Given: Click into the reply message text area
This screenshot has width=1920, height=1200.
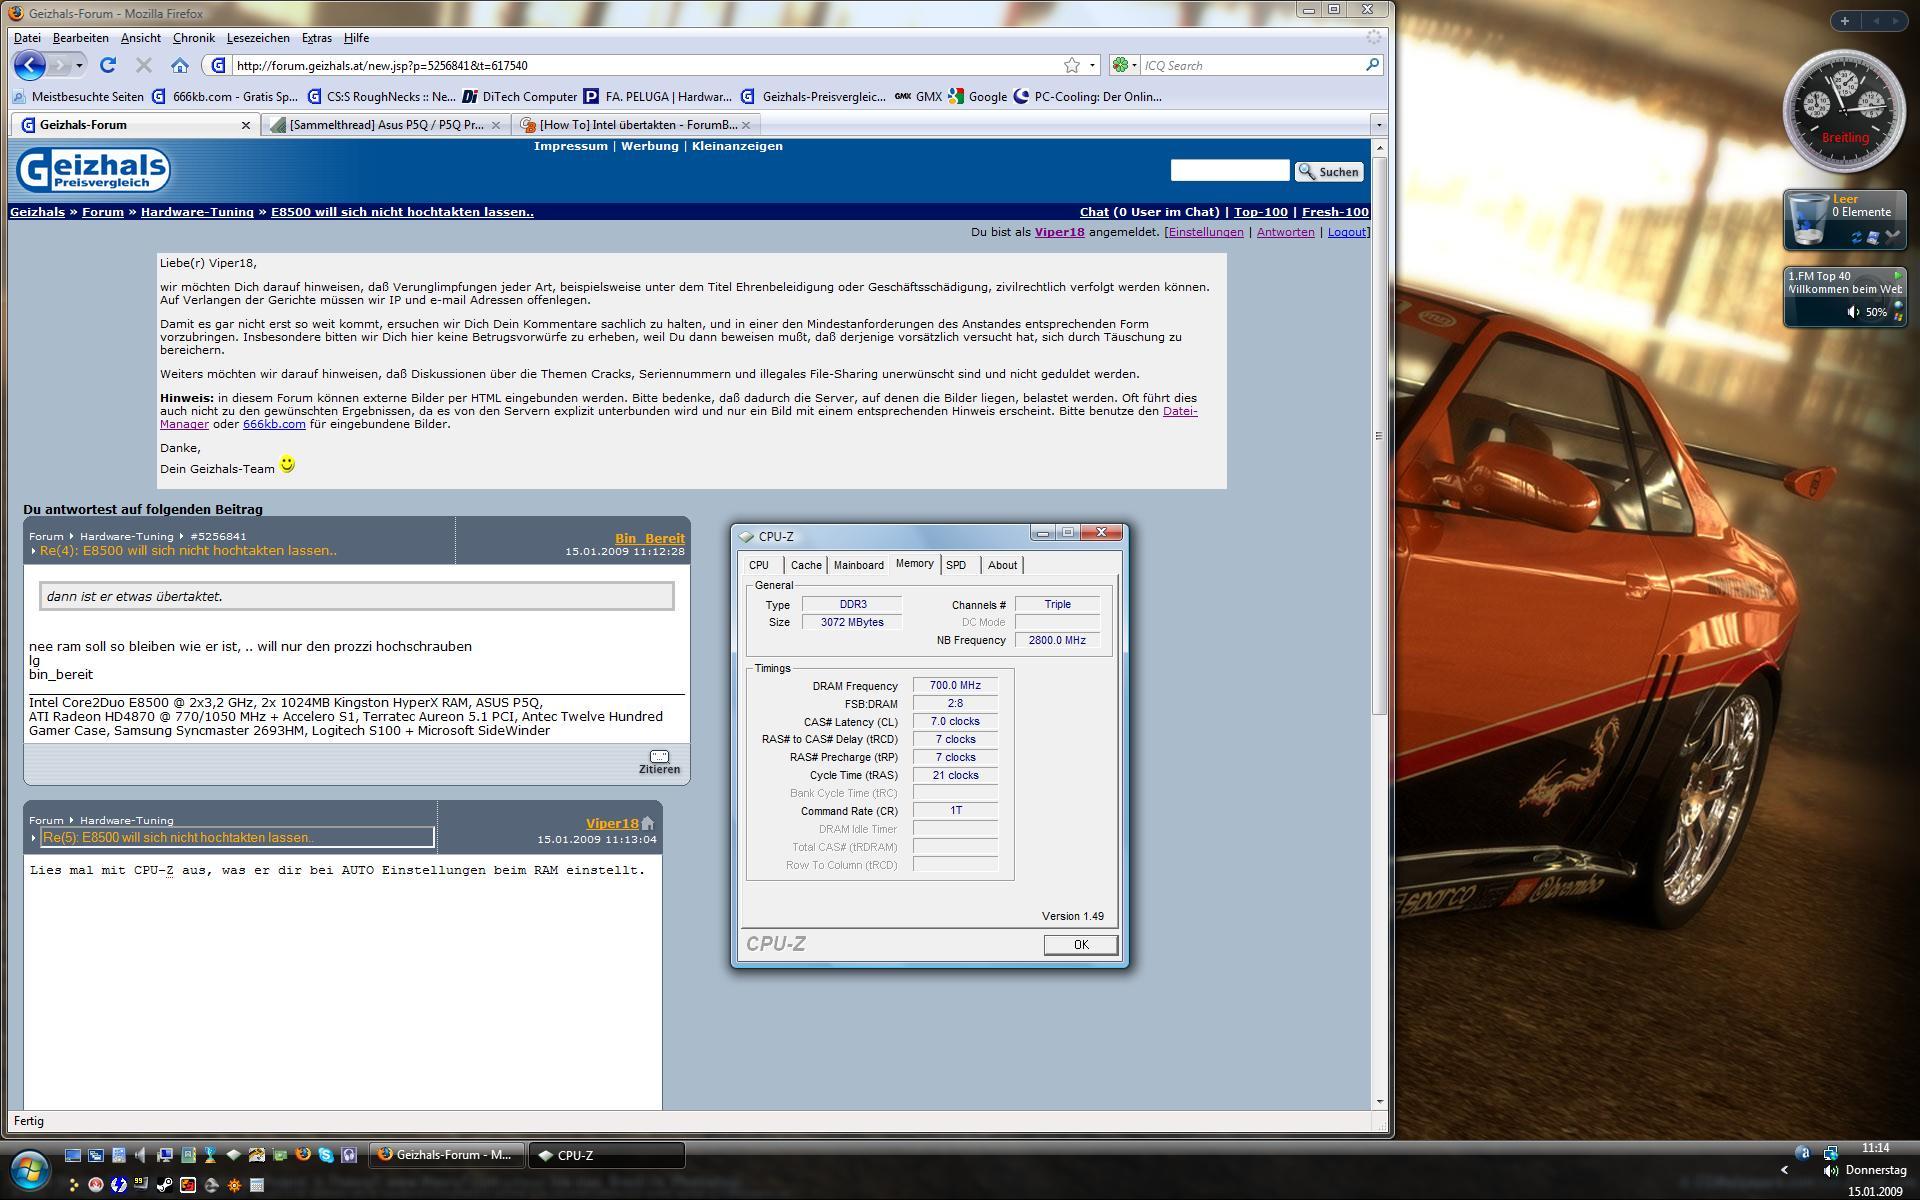Looking at the screenshot, I should (343, 980).
